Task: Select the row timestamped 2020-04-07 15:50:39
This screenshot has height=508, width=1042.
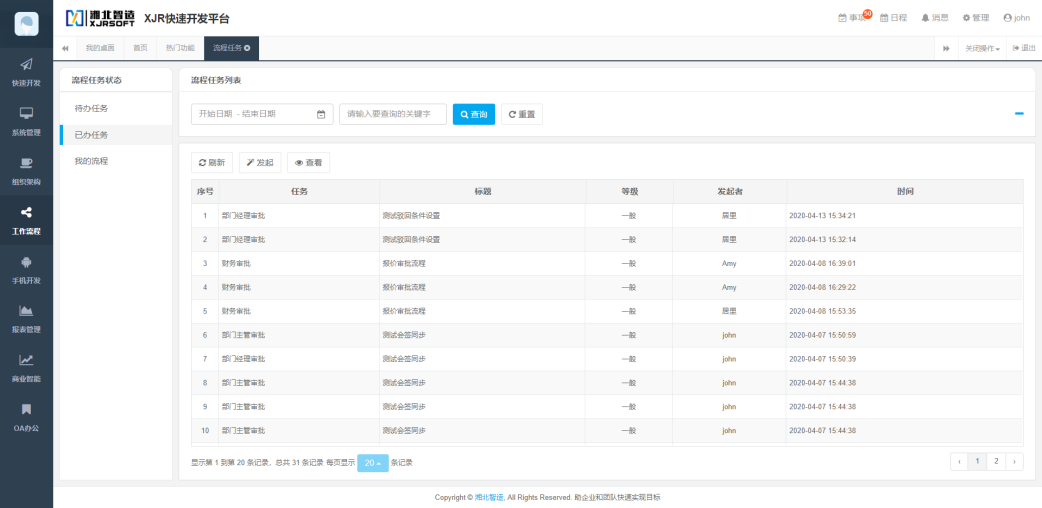Action: coord(607,359)
